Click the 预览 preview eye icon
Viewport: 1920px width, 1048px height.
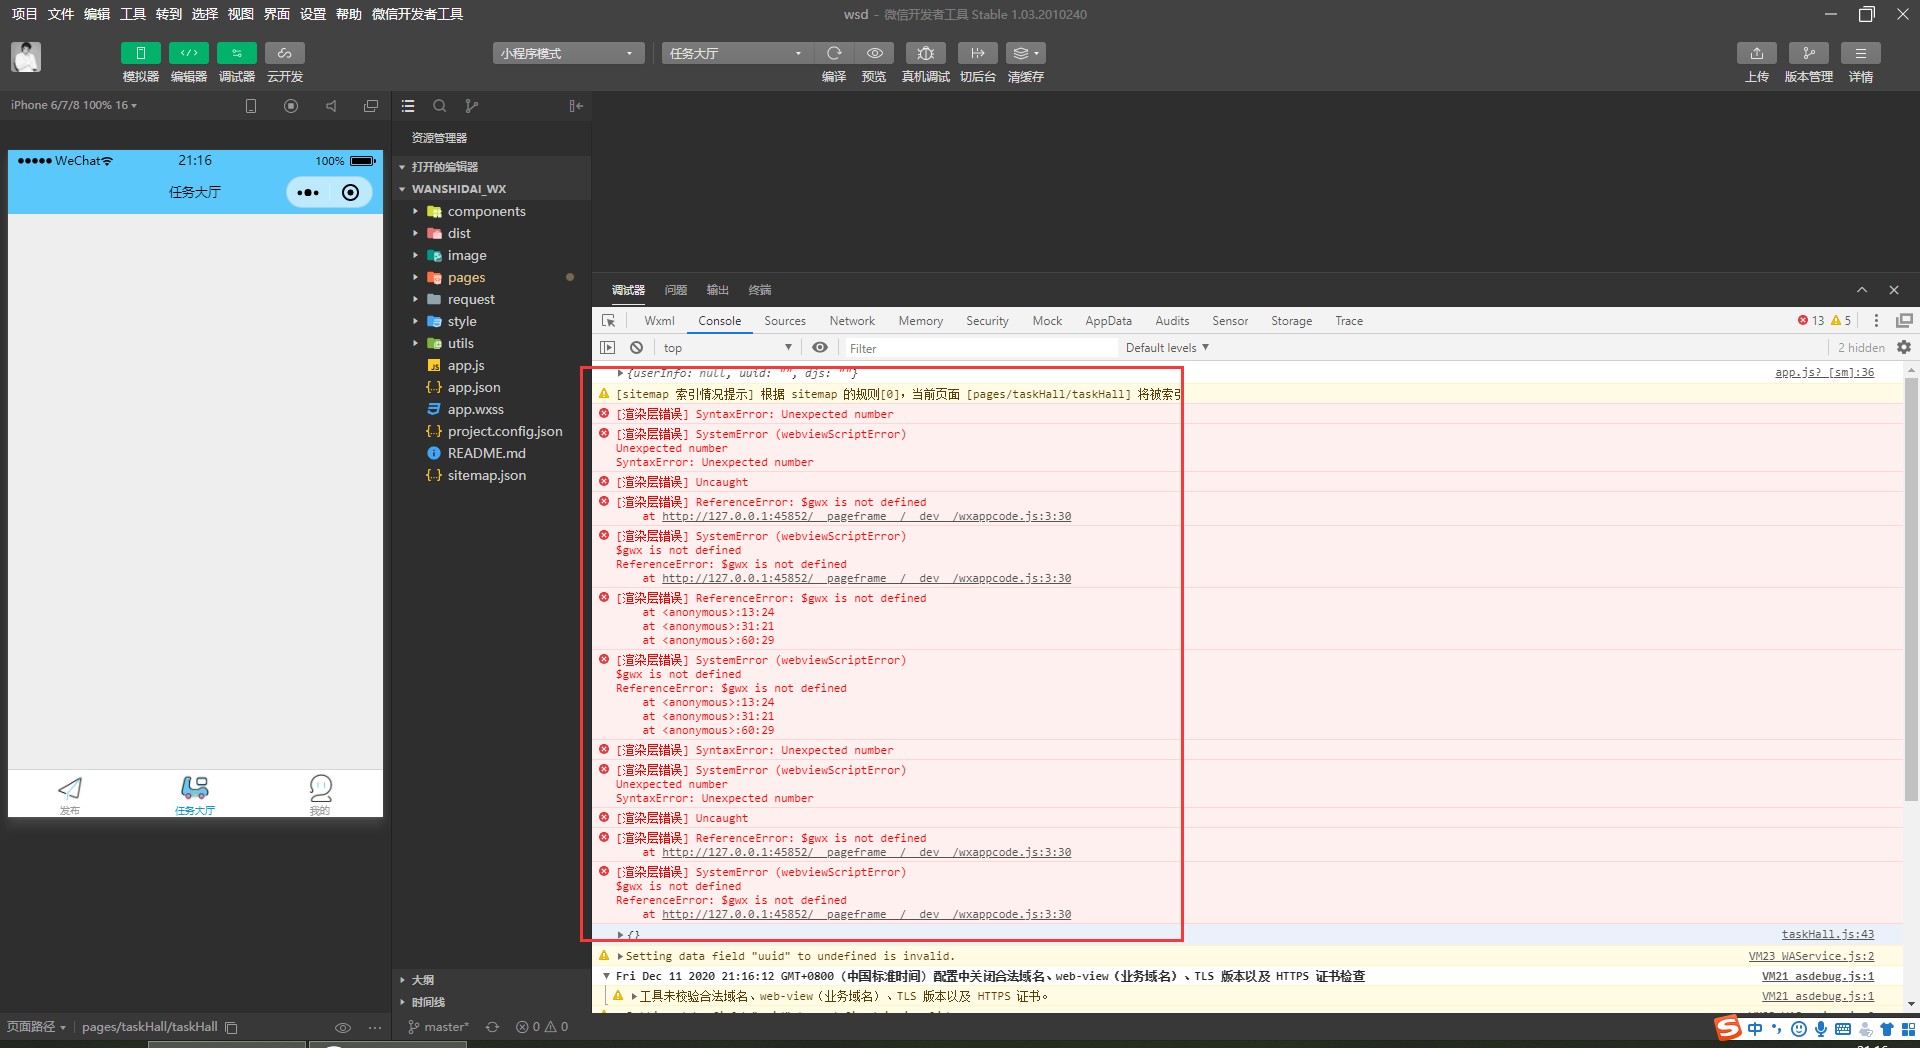[x=874, y=53]
